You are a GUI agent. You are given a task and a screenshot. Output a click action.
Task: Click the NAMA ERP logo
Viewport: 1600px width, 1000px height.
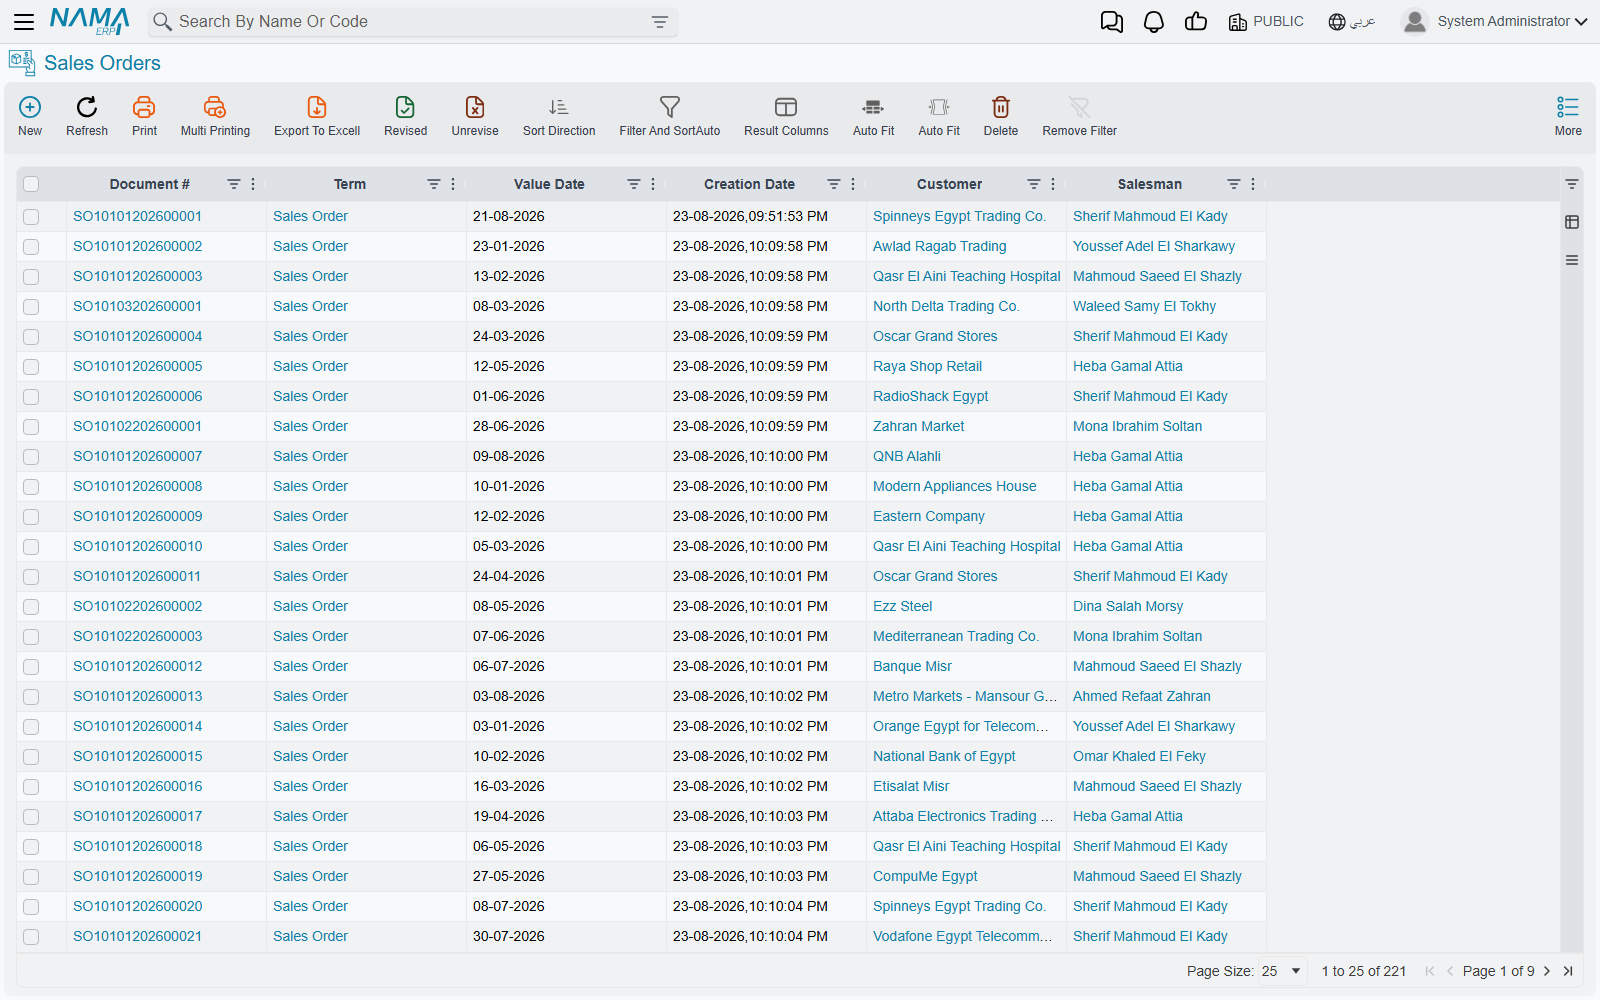90,21
